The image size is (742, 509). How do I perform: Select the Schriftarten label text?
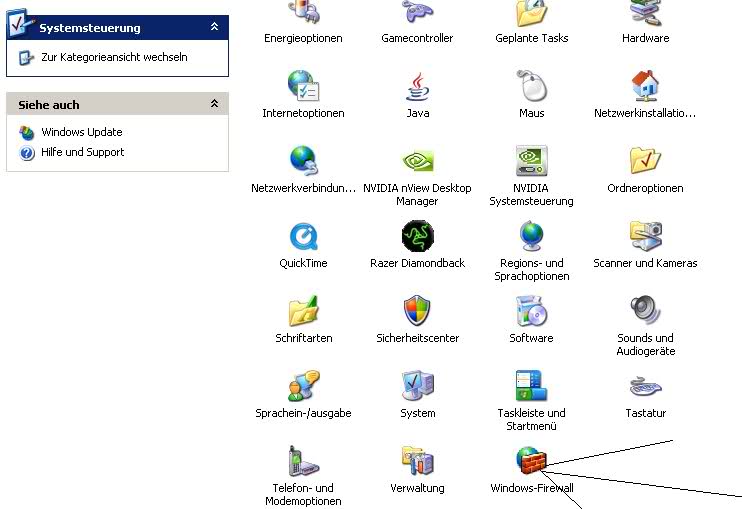304,338
